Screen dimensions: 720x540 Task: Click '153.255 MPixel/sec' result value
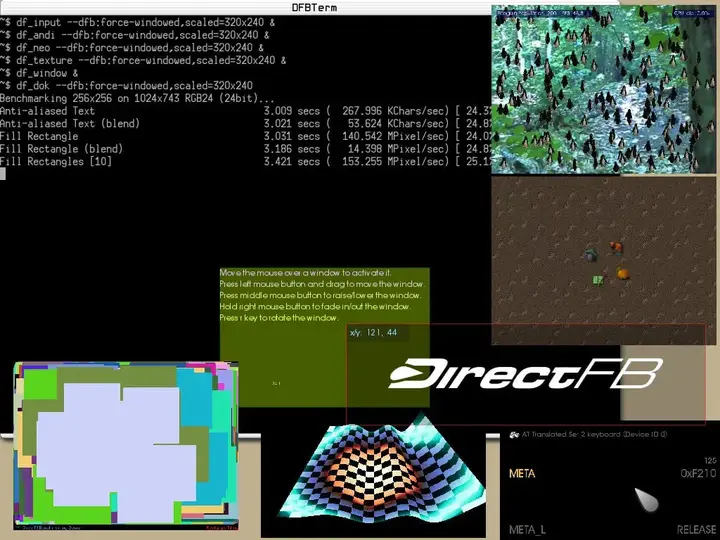[394, 162]
